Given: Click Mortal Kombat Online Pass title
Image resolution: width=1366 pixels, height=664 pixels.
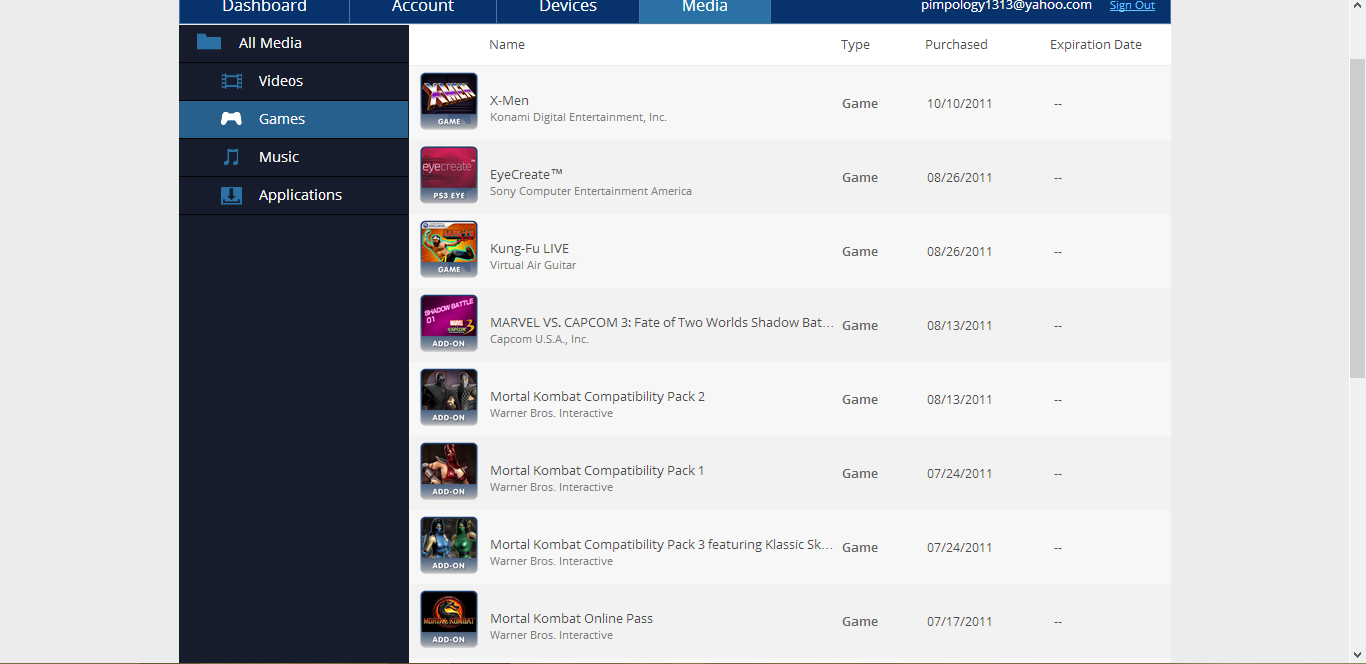Looking at the screenshot, I should click(571, 618).
